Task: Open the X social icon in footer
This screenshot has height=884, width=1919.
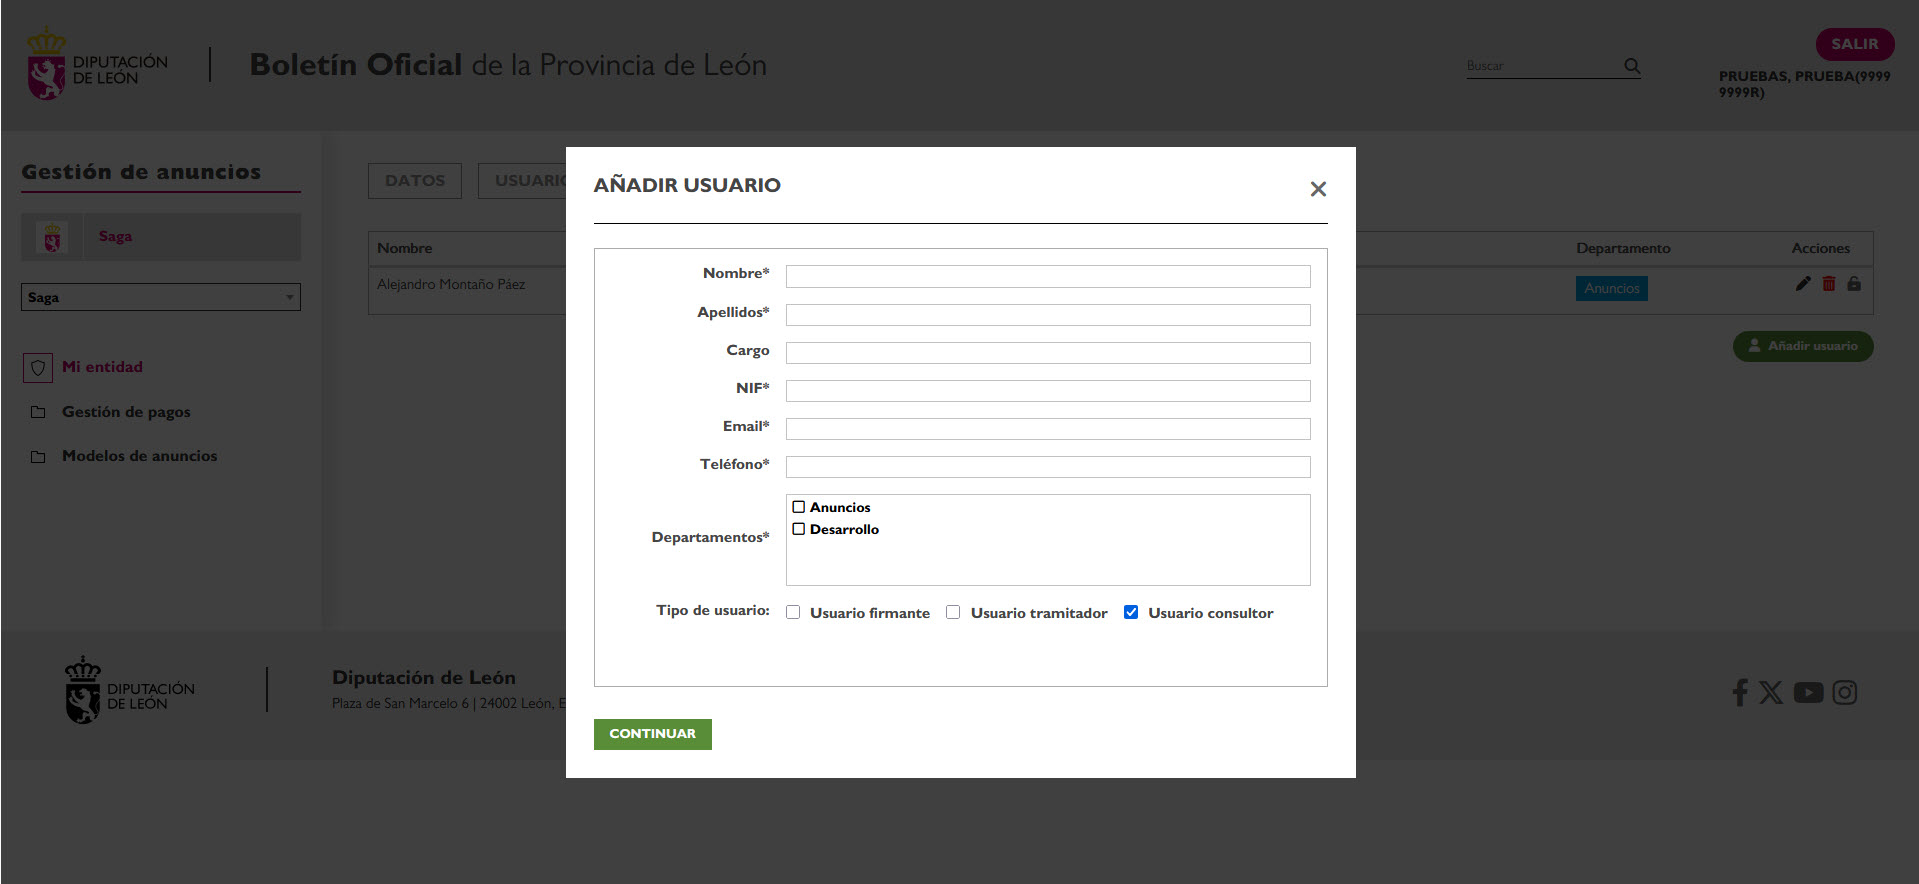Action: (1771, 692)
